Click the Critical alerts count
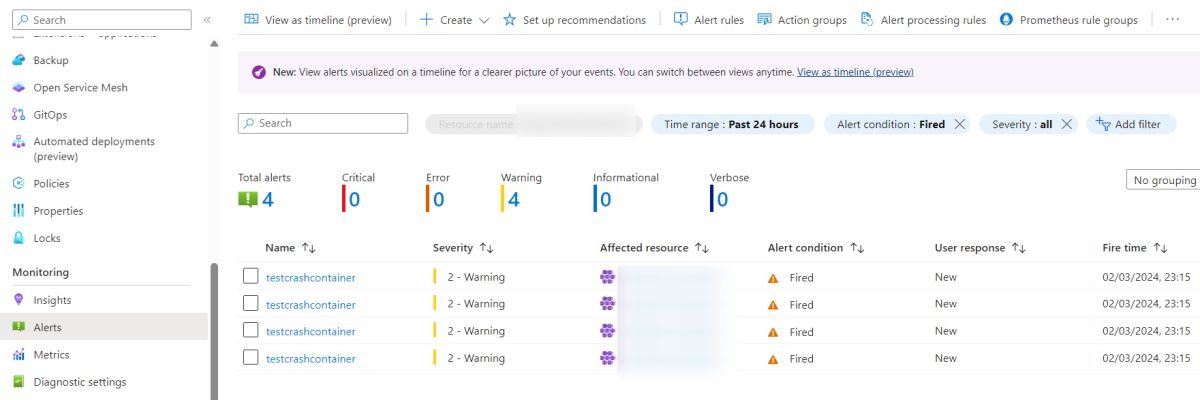 coord(354,199)
